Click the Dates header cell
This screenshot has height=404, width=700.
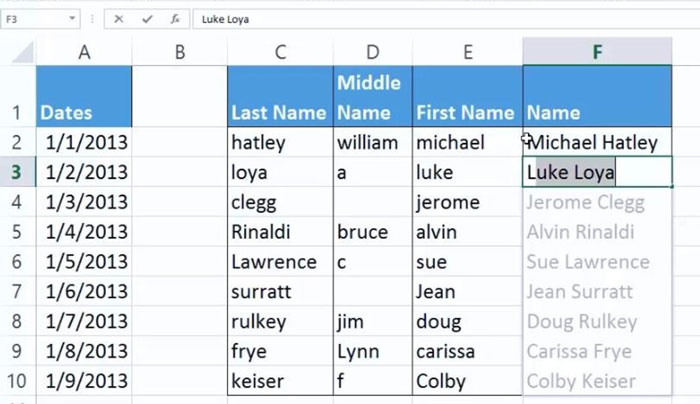click(84, 97)
